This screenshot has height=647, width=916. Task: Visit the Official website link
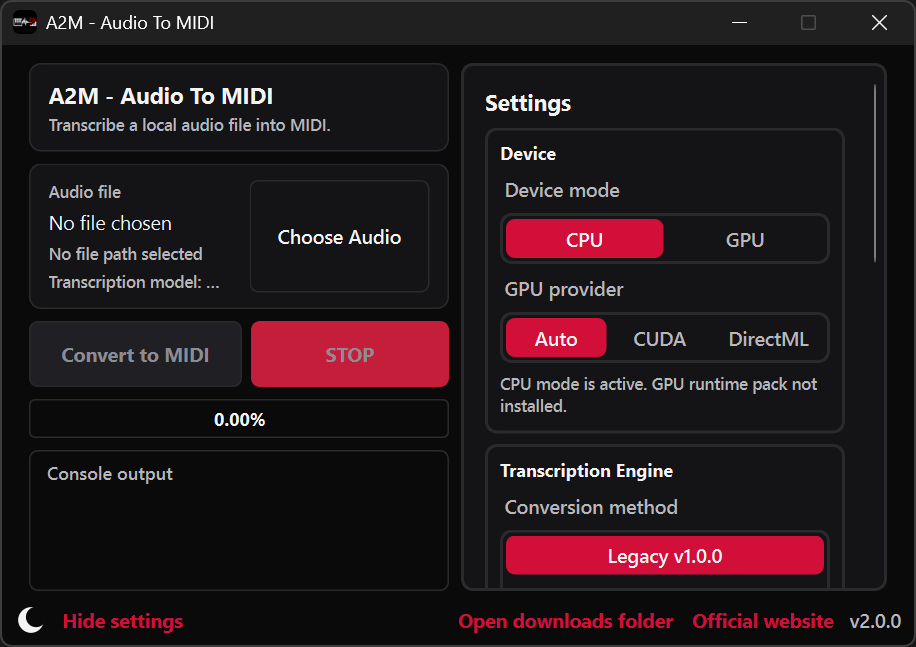pyautogui.click(x=762, y=621)
